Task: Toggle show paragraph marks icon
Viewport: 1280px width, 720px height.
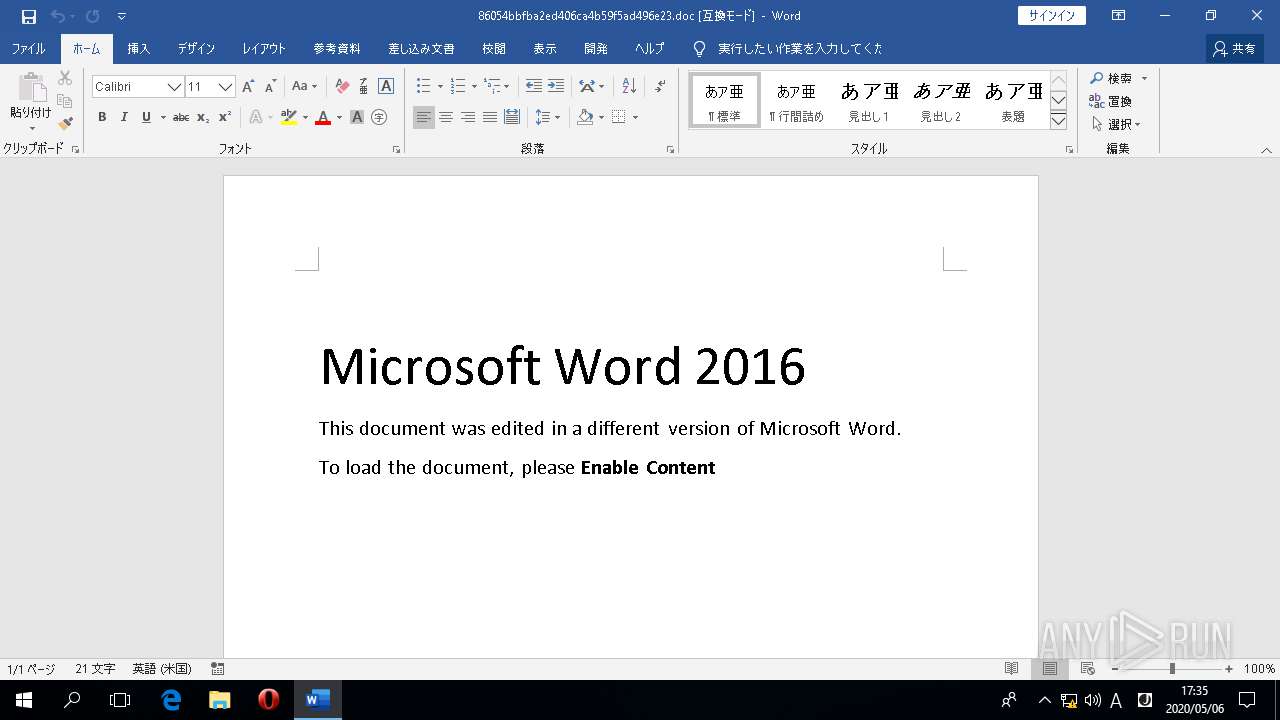Action: tap(660, 86)
